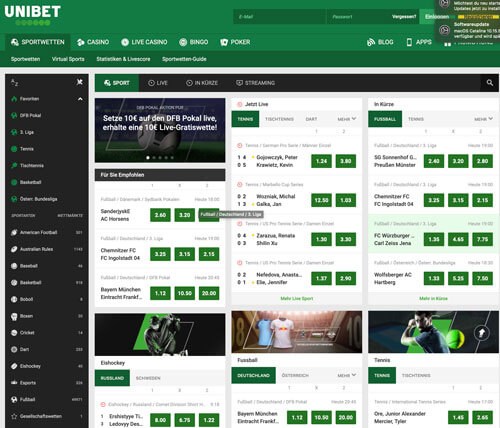500x428 pixels.
Task: Click the Fussball jerseys banner image
Action: click(x=297, y=332)
